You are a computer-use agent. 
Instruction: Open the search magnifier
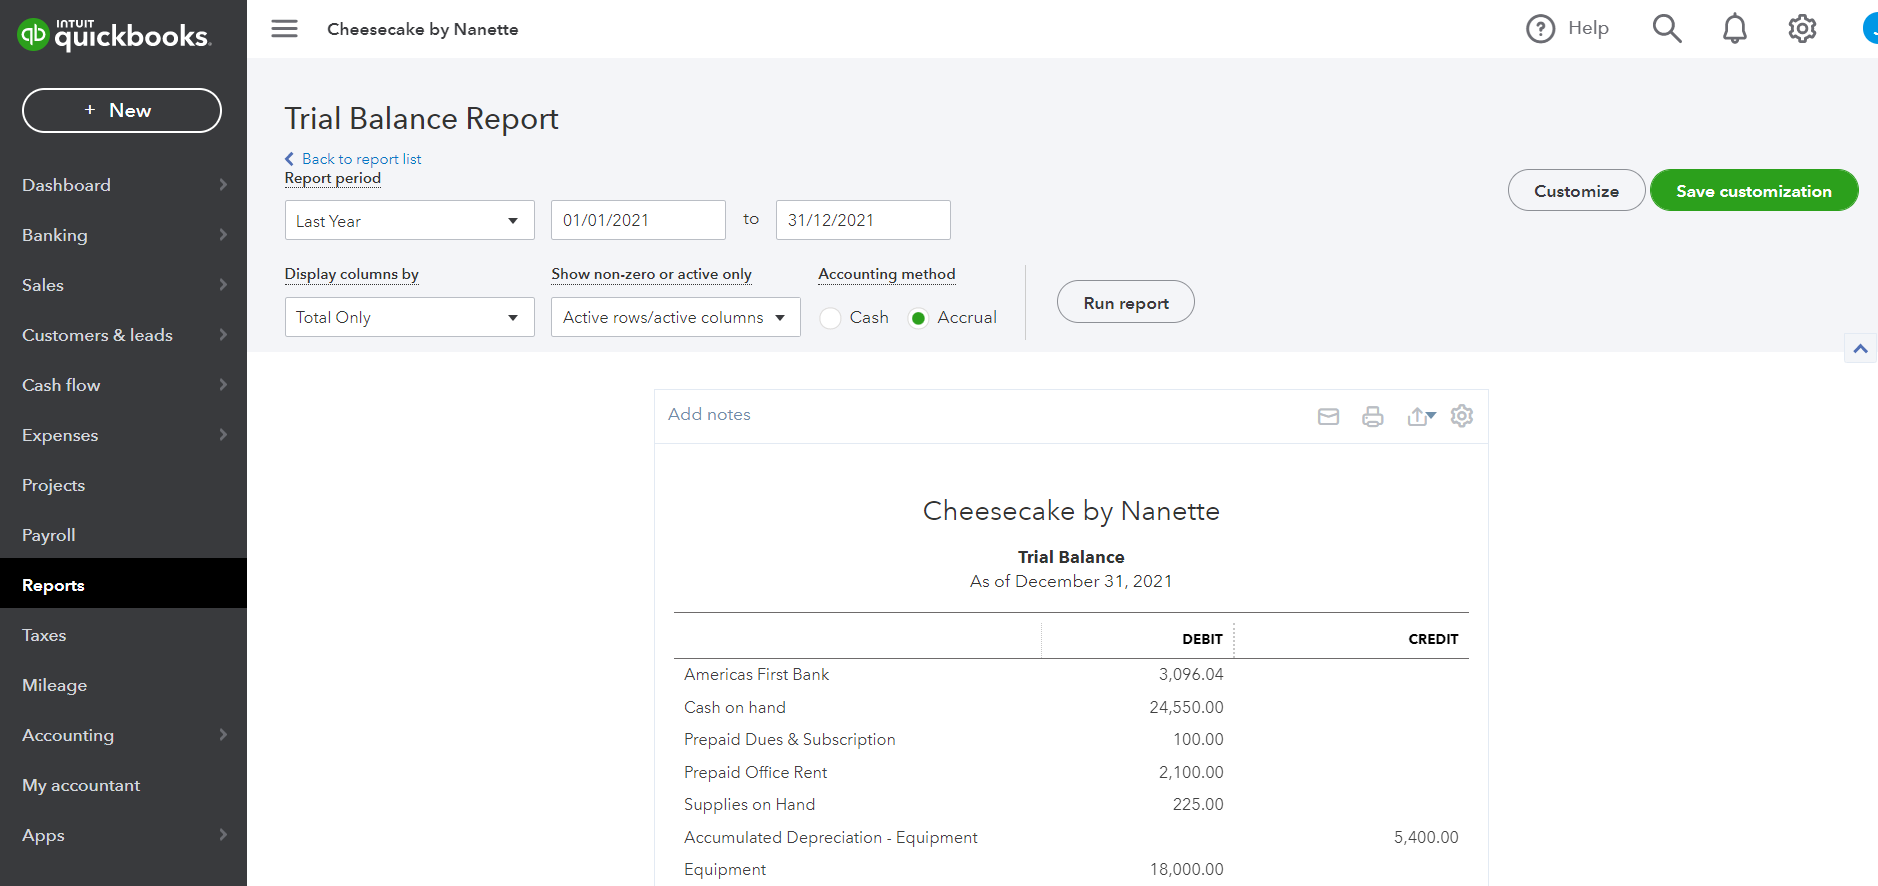(x=1667, y=29)
